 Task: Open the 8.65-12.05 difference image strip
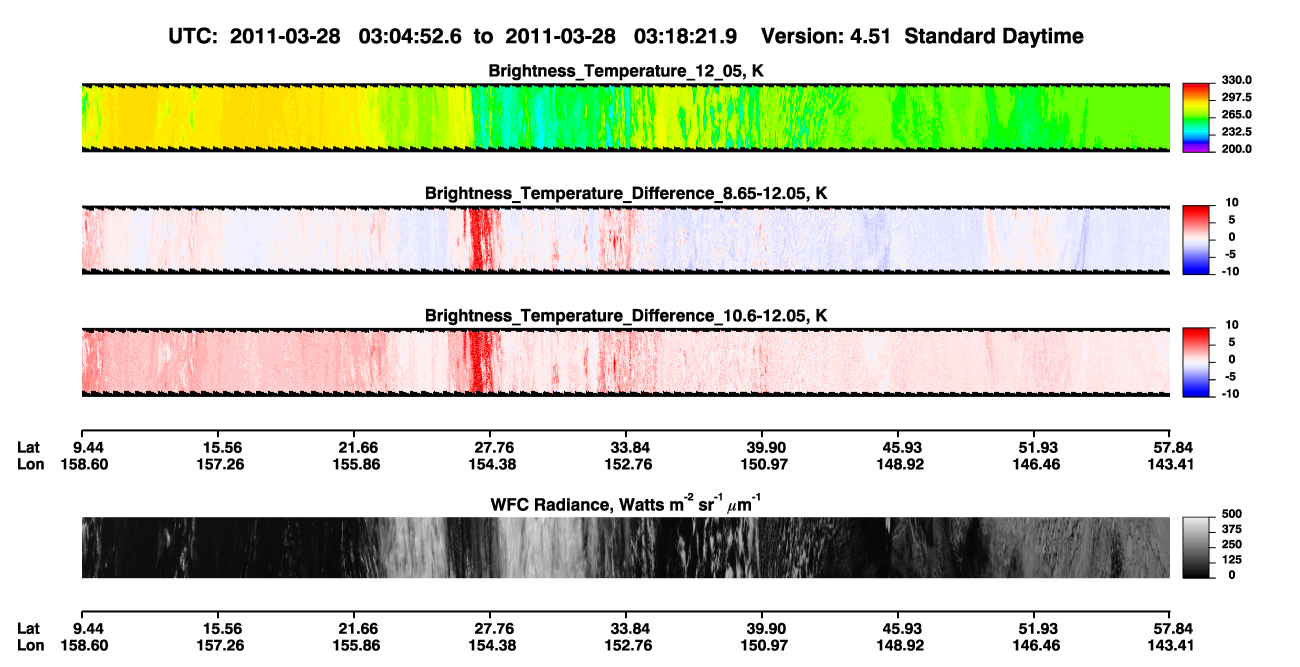click(625, 240)
